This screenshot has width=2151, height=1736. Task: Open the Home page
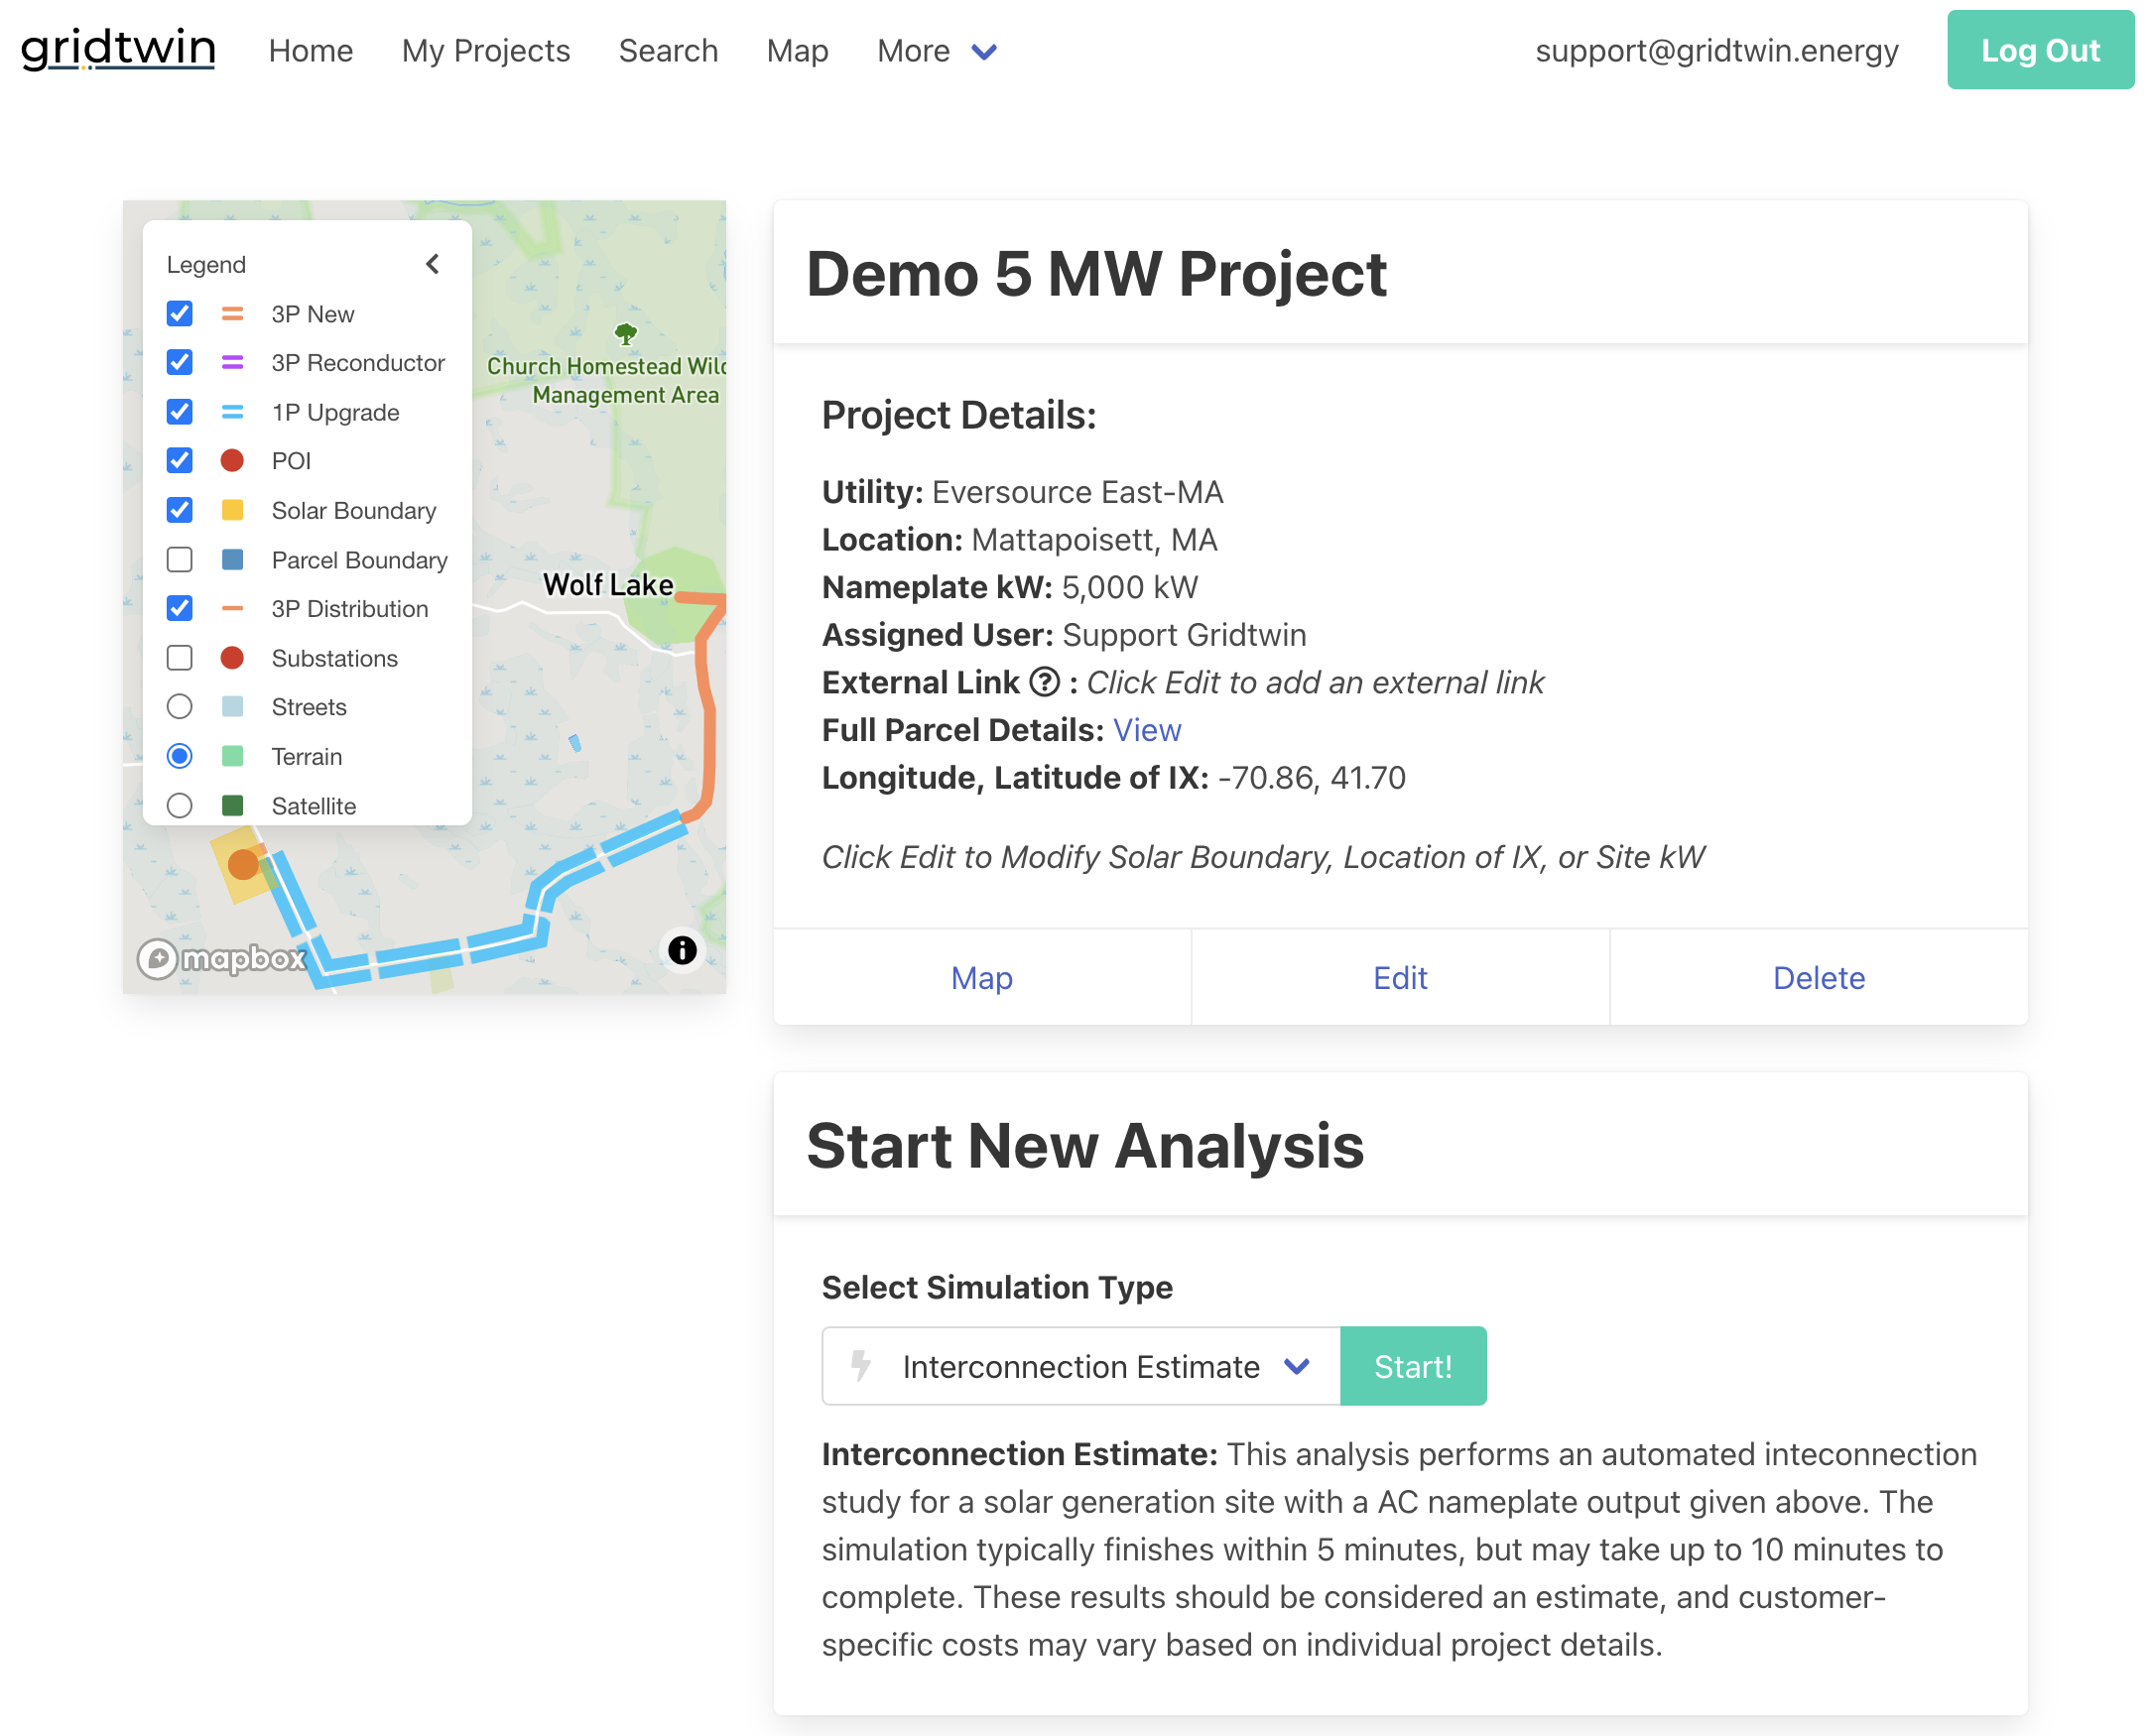click(x=311, y=51)
